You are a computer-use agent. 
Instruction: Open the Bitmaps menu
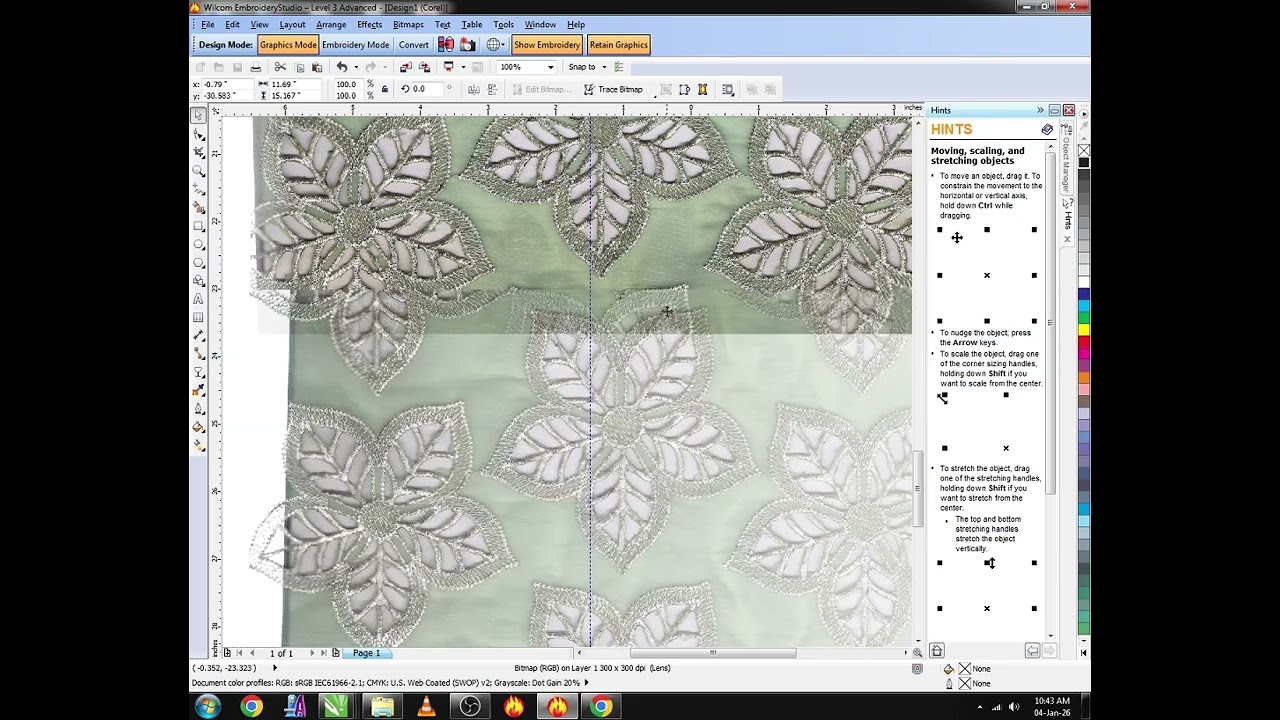(x=408, y=24)
